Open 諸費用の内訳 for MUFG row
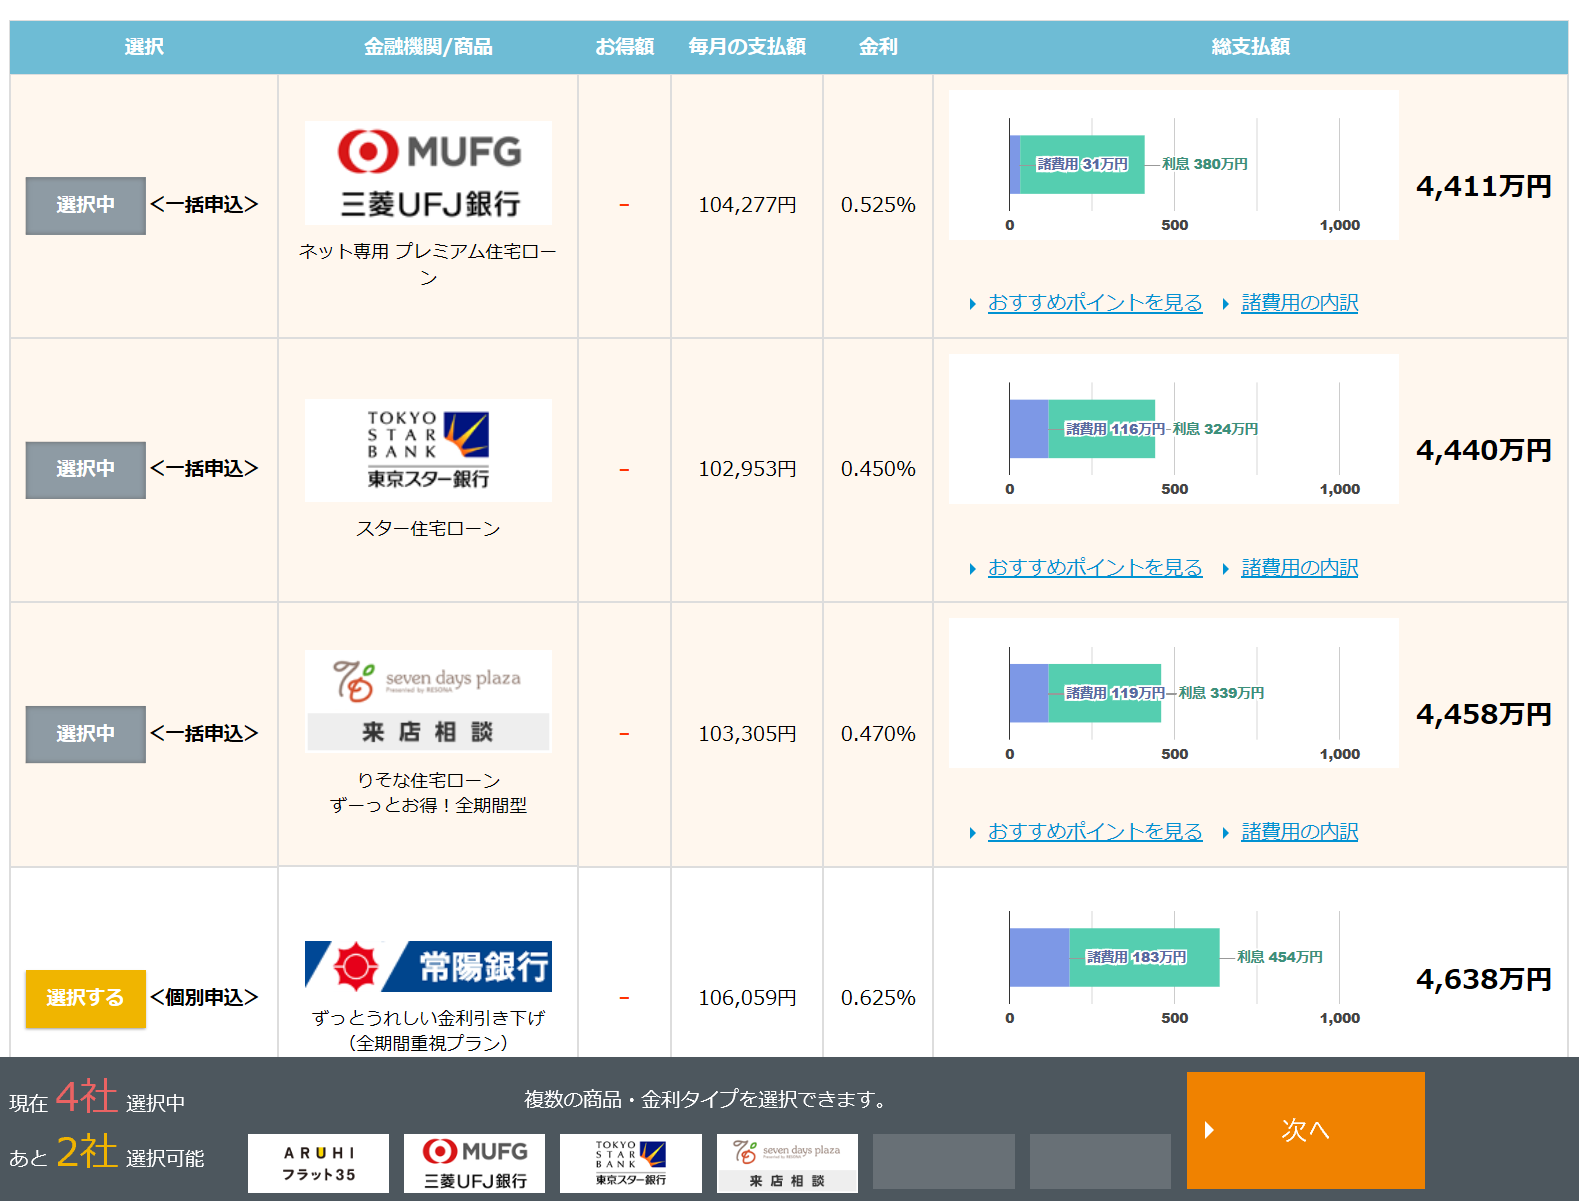The height and width of the screenshot is (1201, 1579). point(1300,302)
